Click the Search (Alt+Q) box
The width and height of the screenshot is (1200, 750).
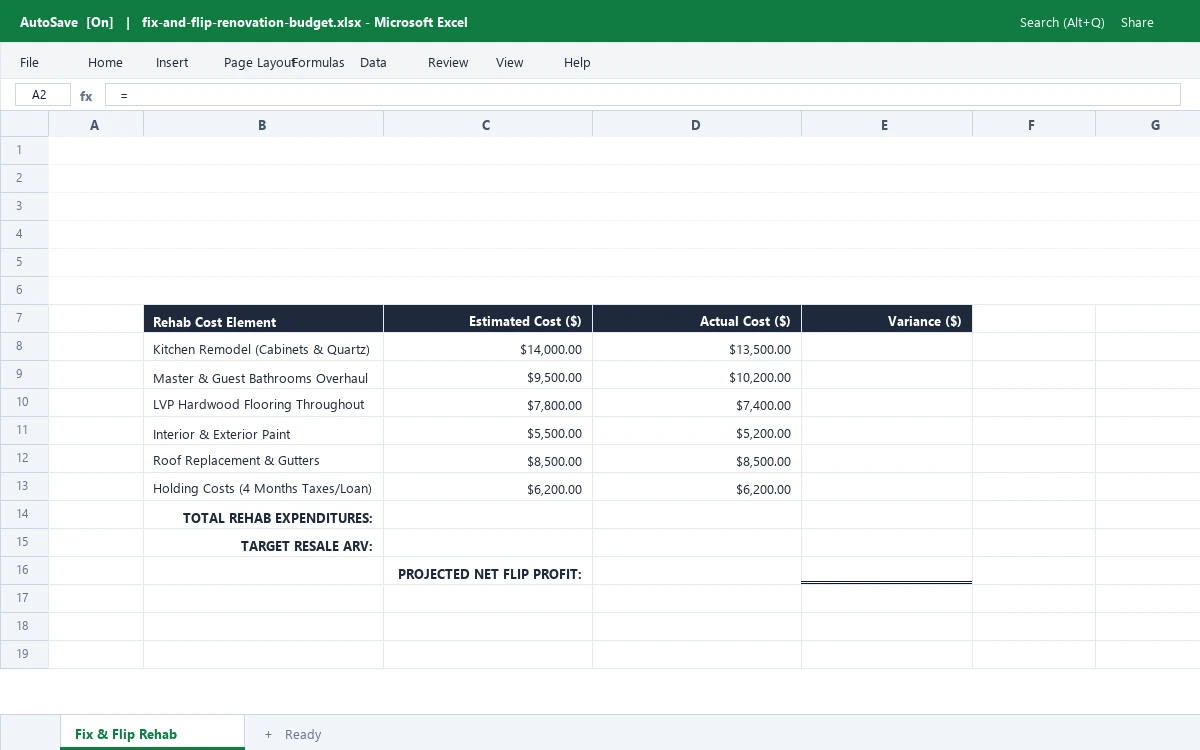tap(1062, 22)
